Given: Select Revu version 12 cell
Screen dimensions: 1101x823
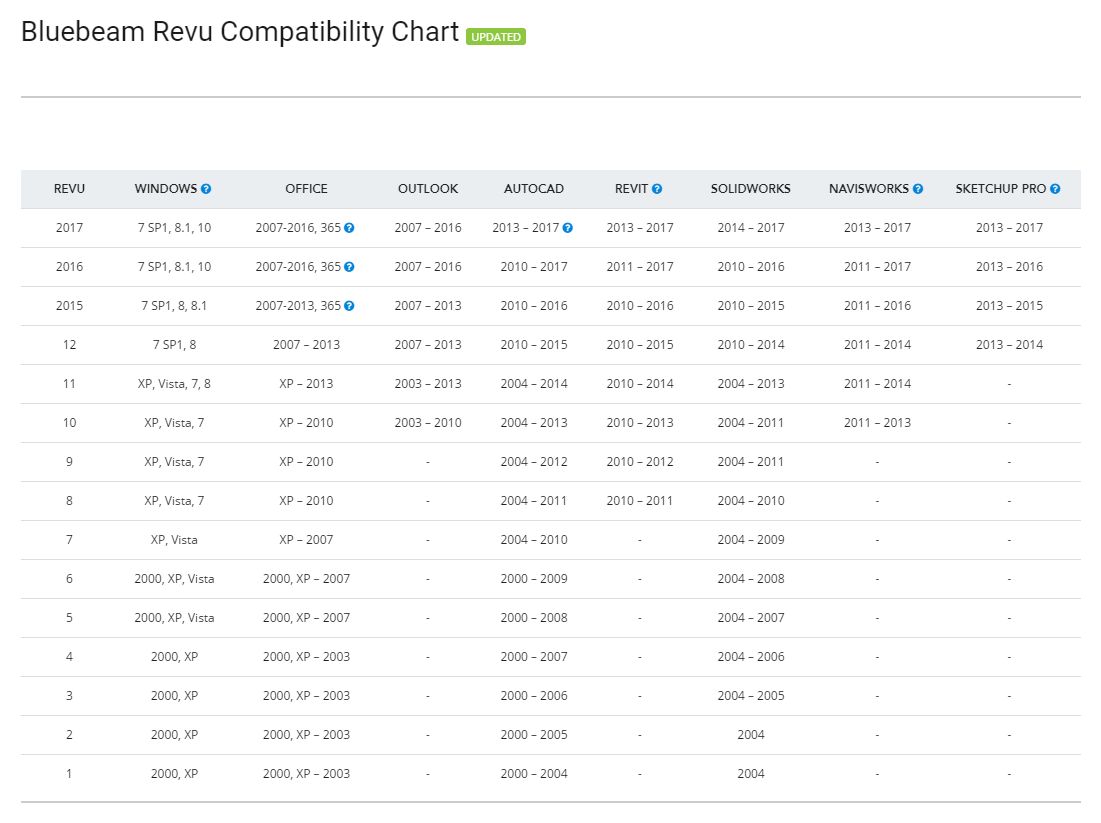Looking at the screenshot, I should pos(69,345).
